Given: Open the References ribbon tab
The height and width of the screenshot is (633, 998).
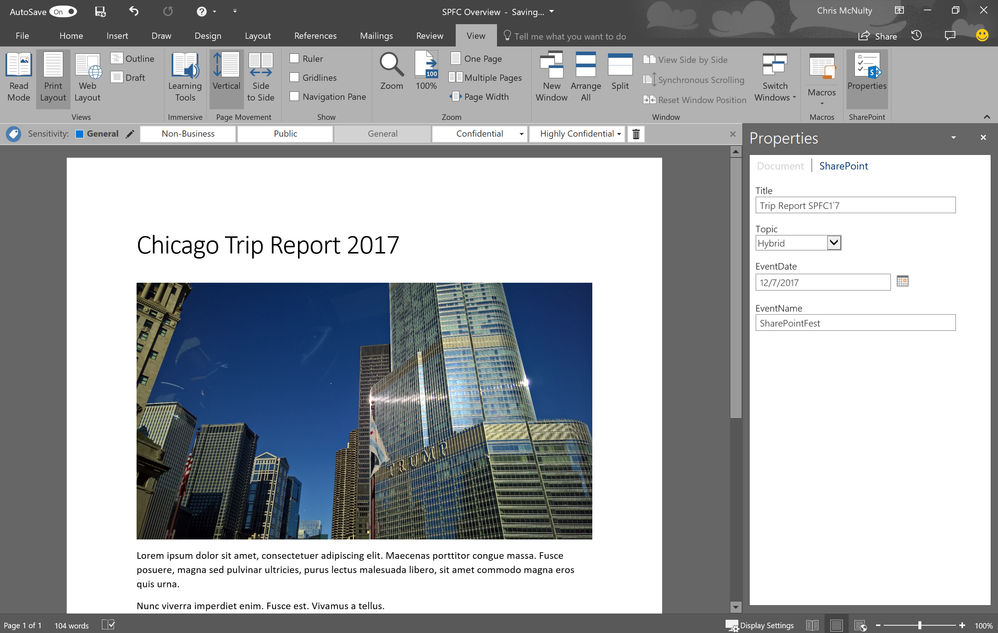Looking at the screenshot, I should [315, 36].
